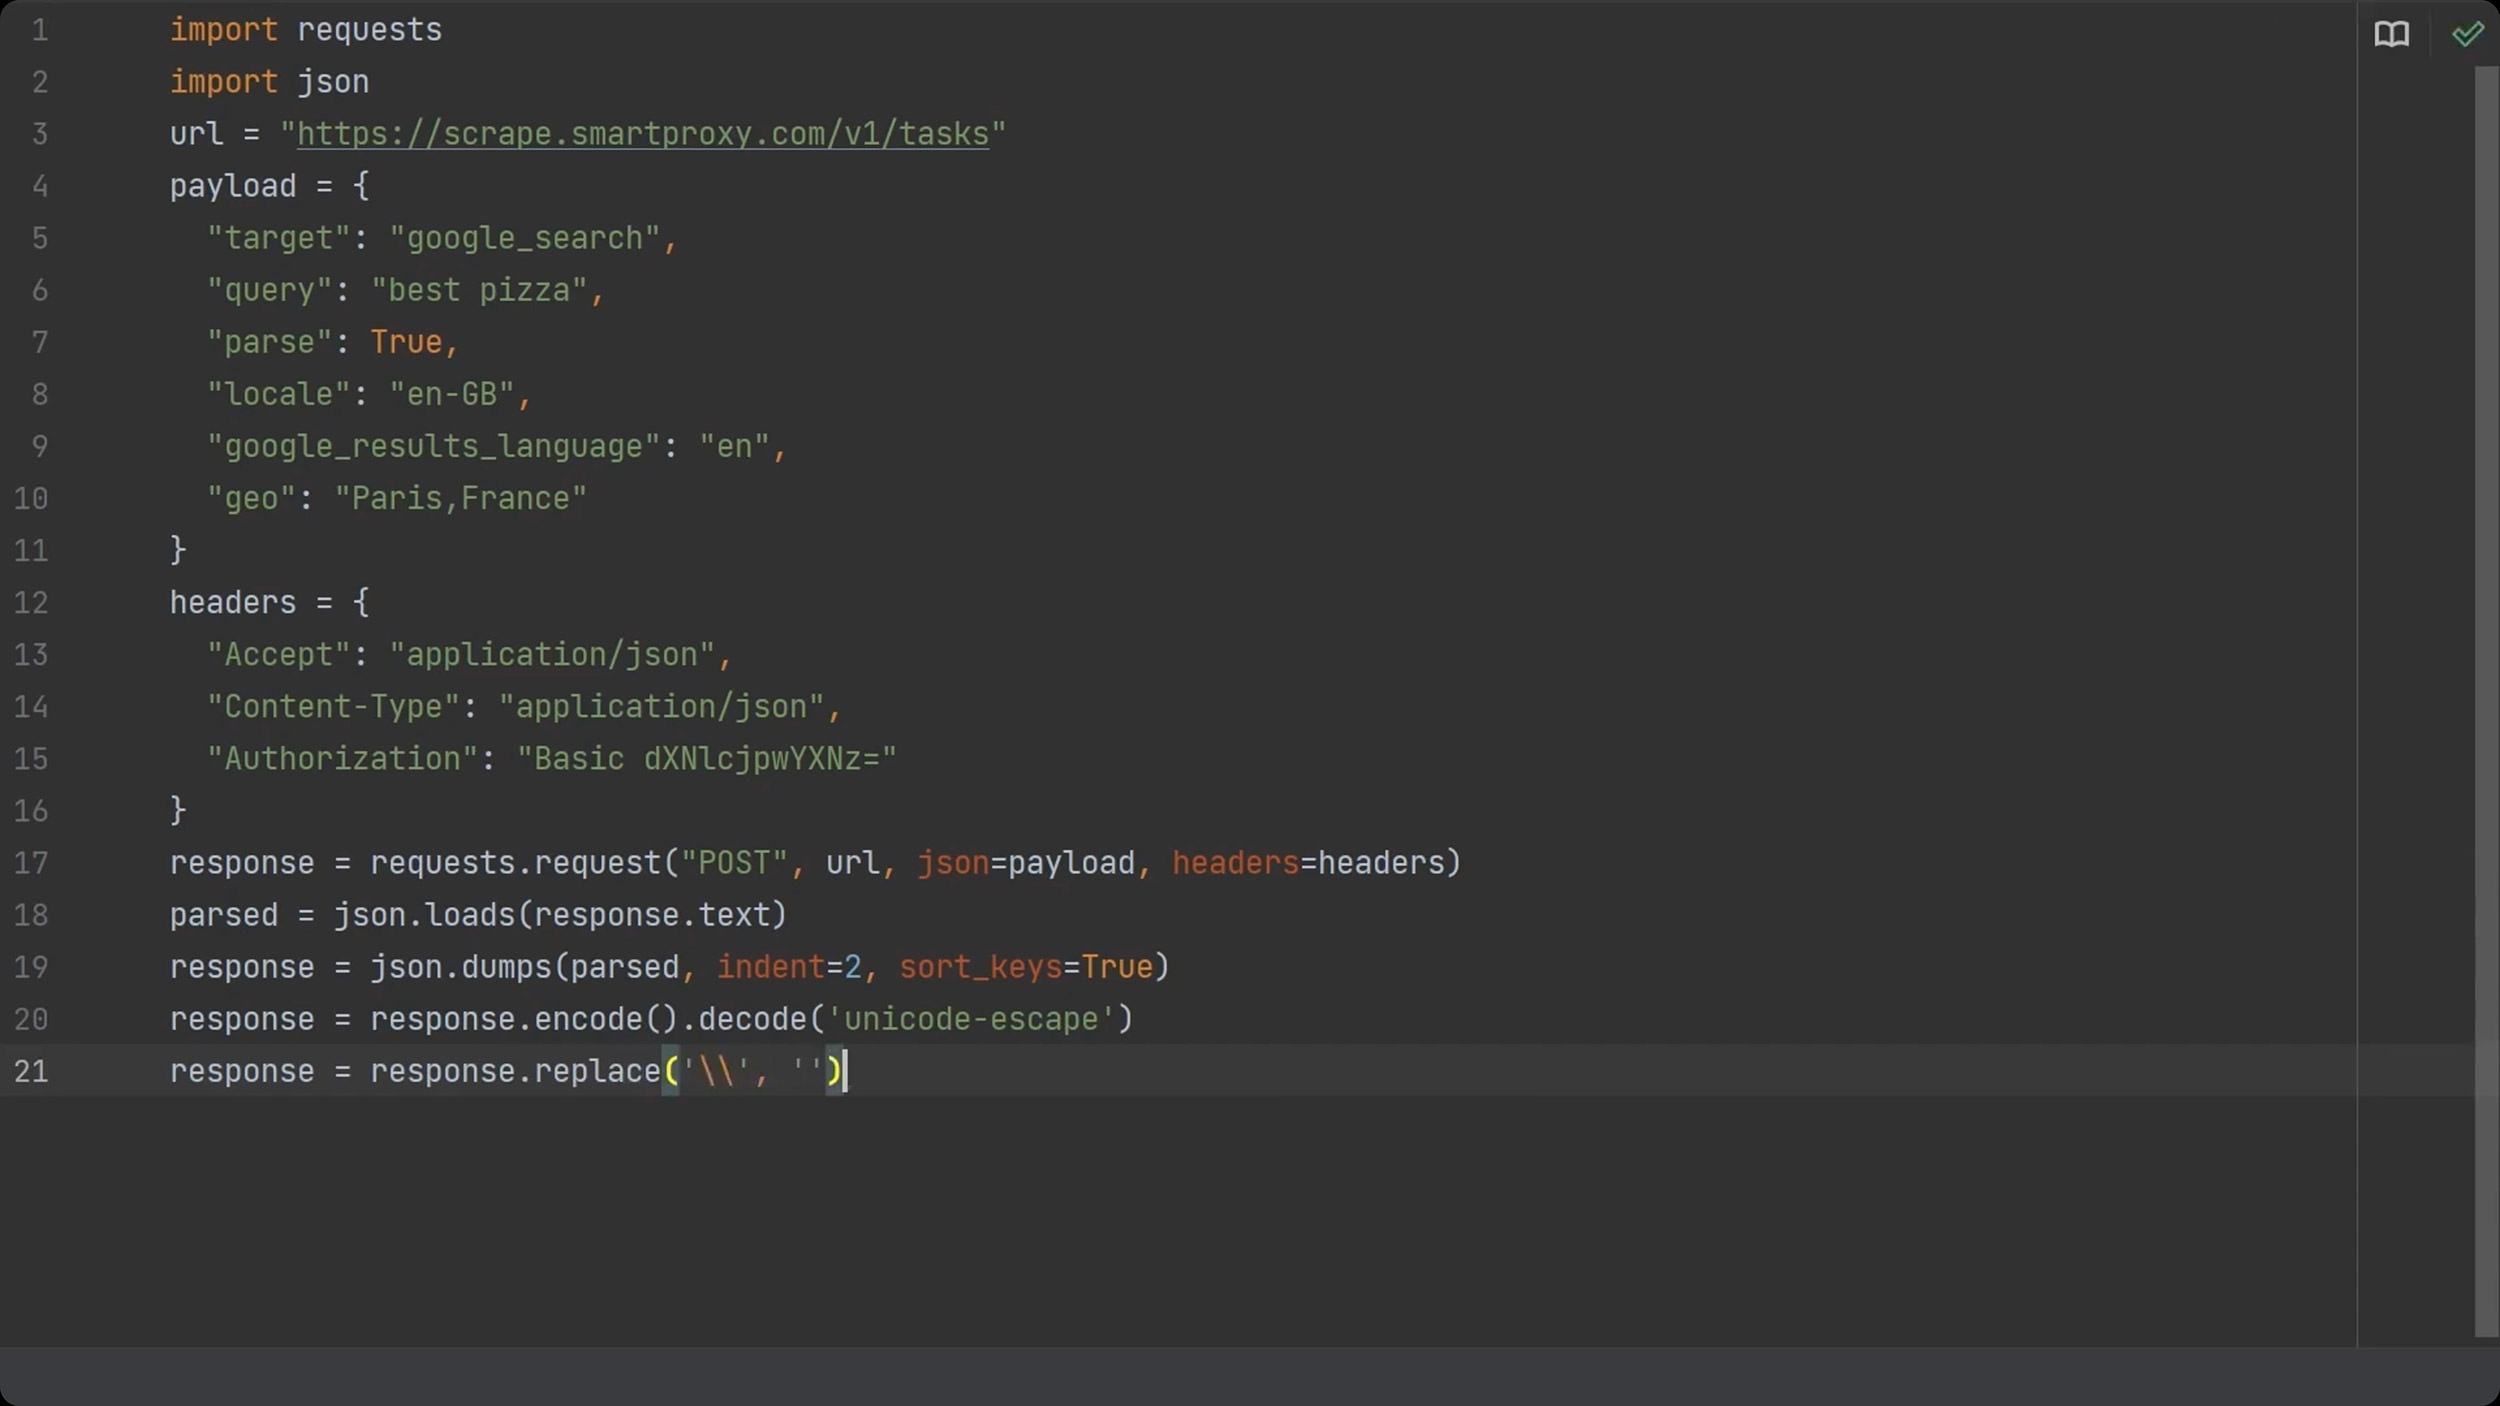Click line number 21 in the gutter
2500x1406 pixels.
pyautogui.click(x=31, y=1071)
